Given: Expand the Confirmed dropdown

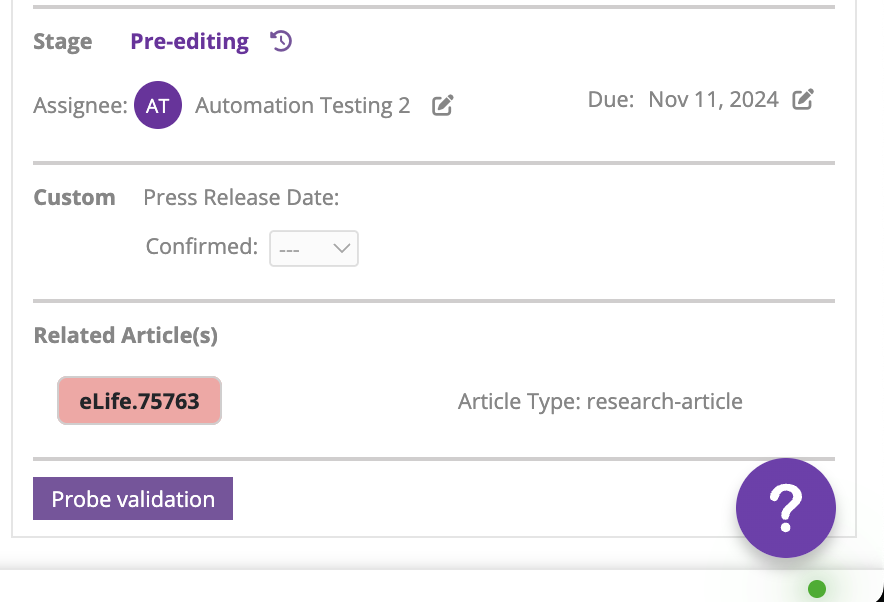Looking at the screenshot, I should coord(314,249).
